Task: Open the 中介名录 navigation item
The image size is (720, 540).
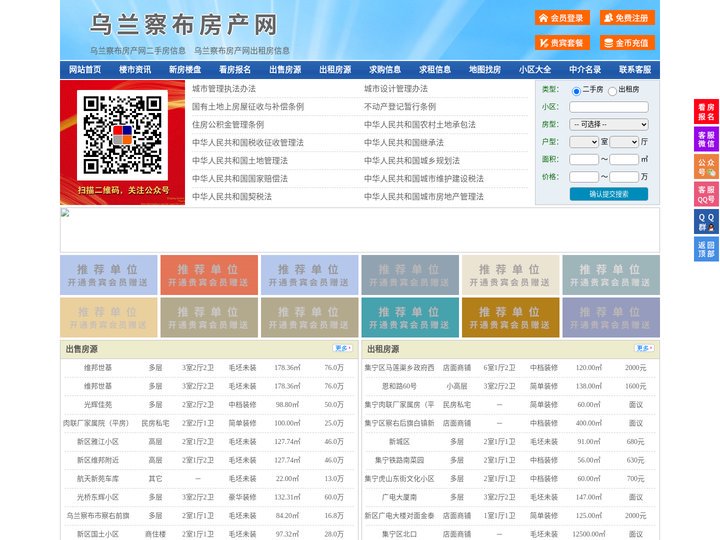Action: 585,70
